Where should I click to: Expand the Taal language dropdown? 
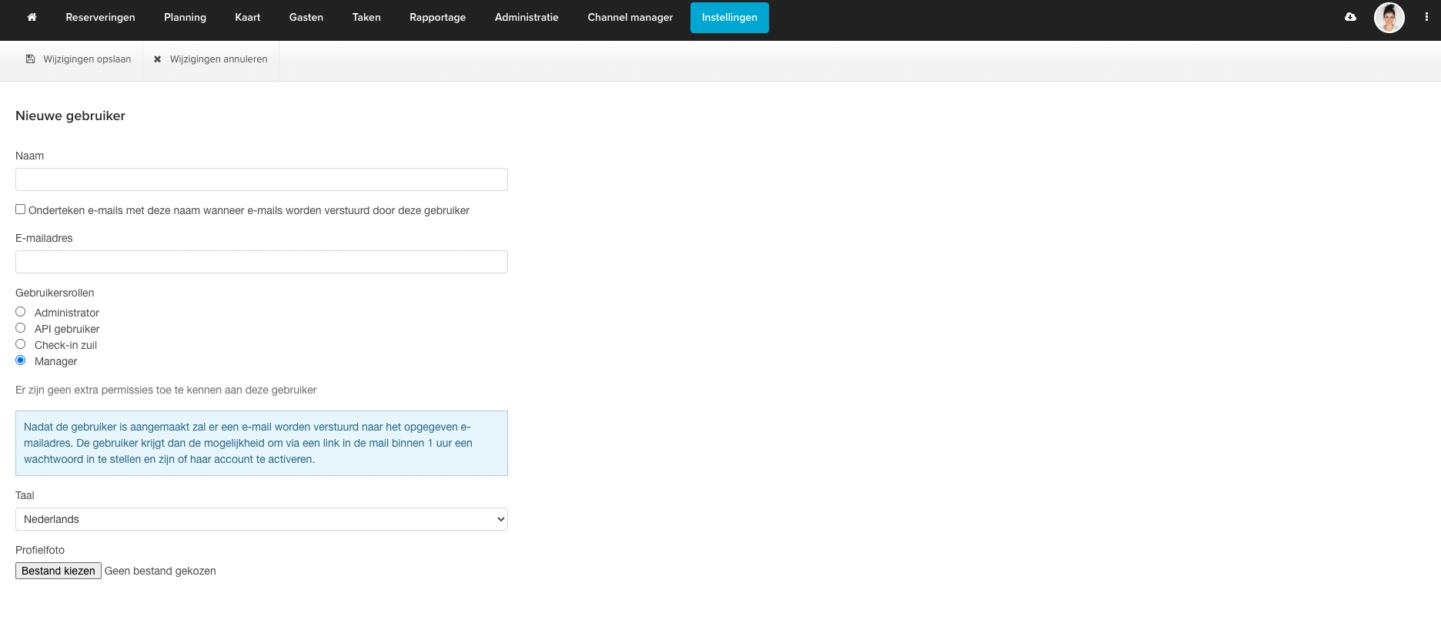tap(261, 519)
